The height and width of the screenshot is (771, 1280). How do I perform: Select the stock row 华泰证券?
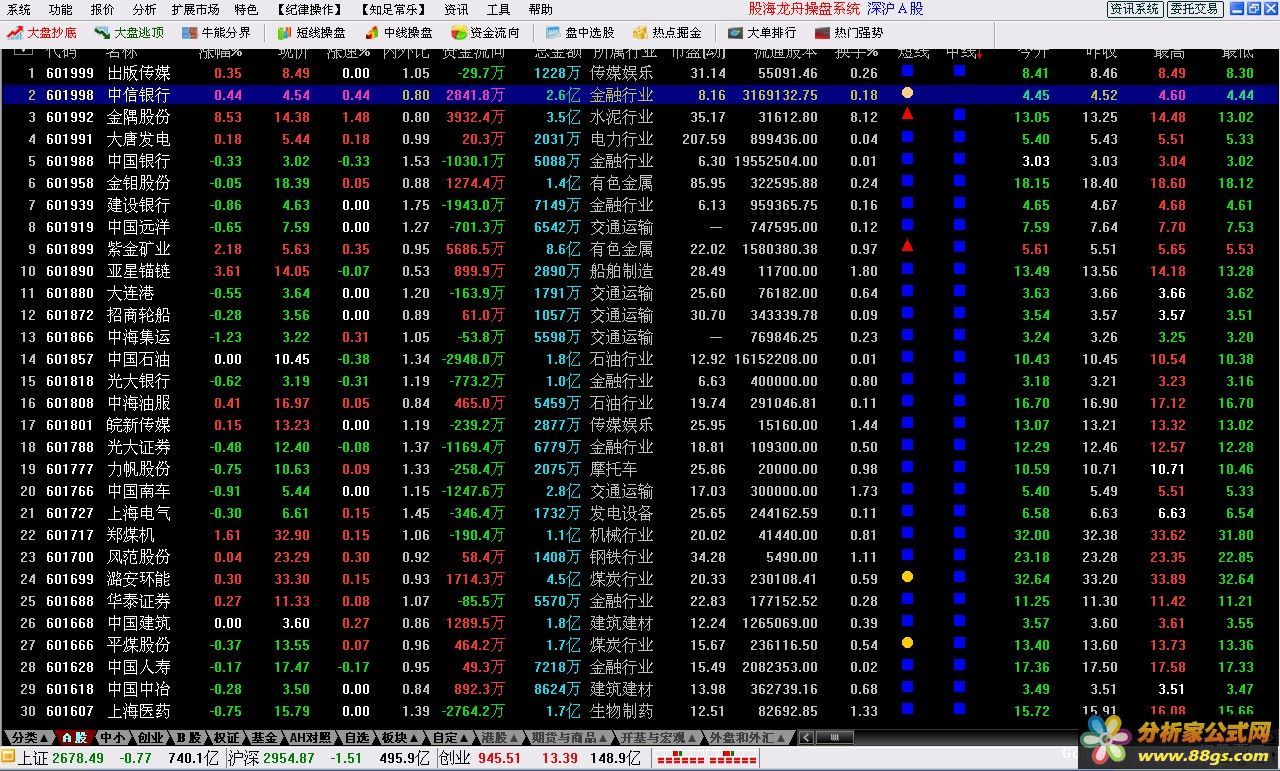(640, 600)
